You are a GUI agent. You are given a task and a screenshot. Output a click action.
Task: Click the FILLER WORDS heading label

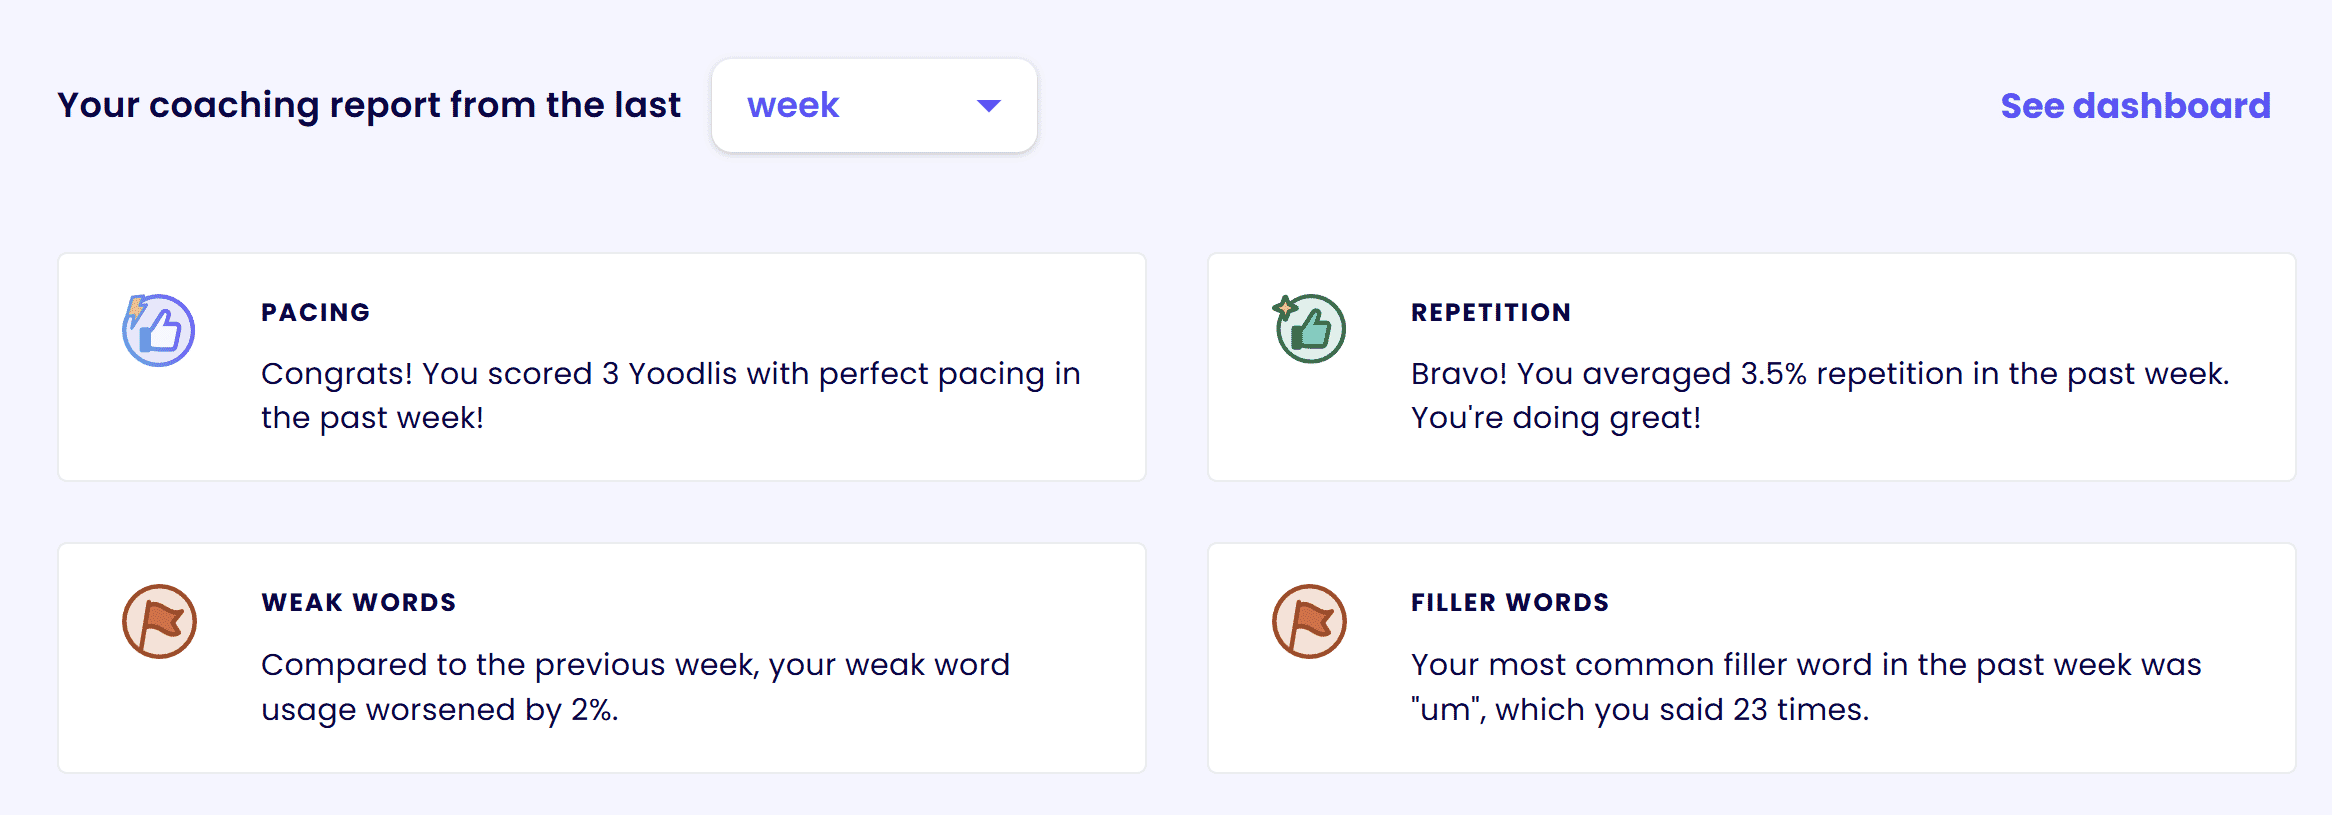tap(1510, 602)
